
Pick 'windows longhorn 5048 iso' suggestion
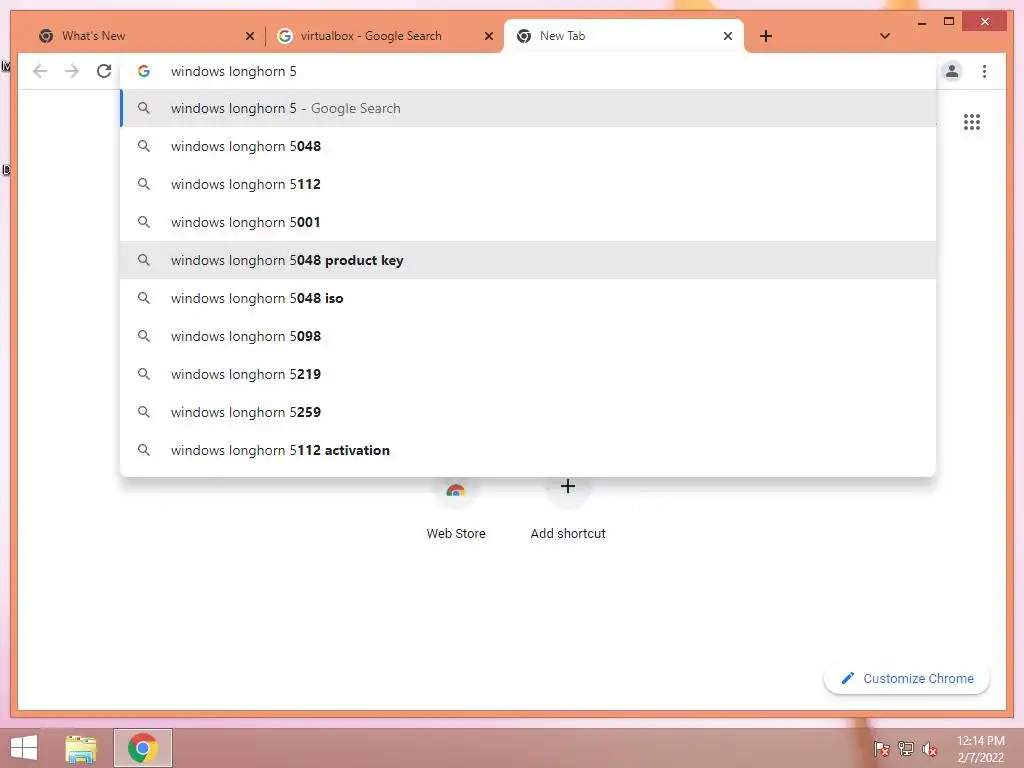tap(528, 298)
